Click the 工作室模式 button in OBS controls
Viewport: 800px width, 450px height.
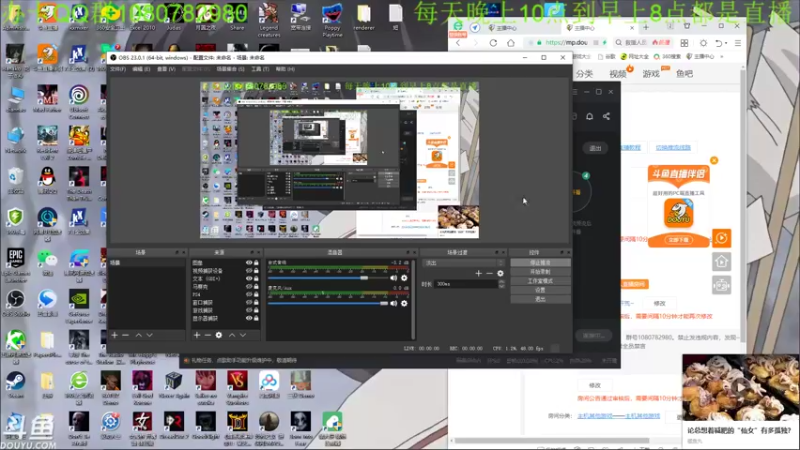click(540, 281)
